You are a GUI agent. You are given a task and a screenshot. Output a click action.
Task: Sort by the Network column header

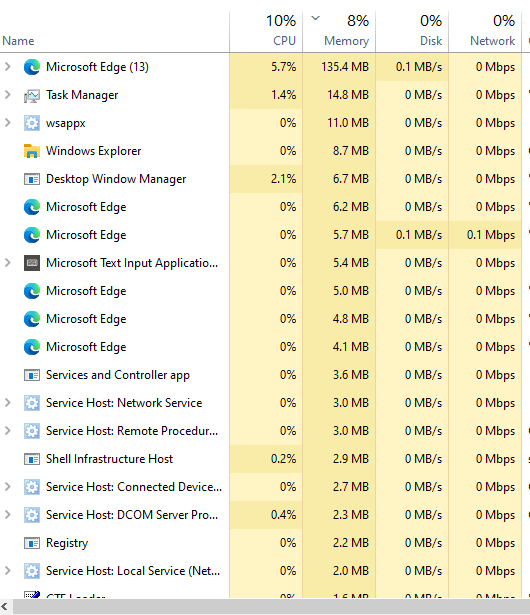(485, 31)
